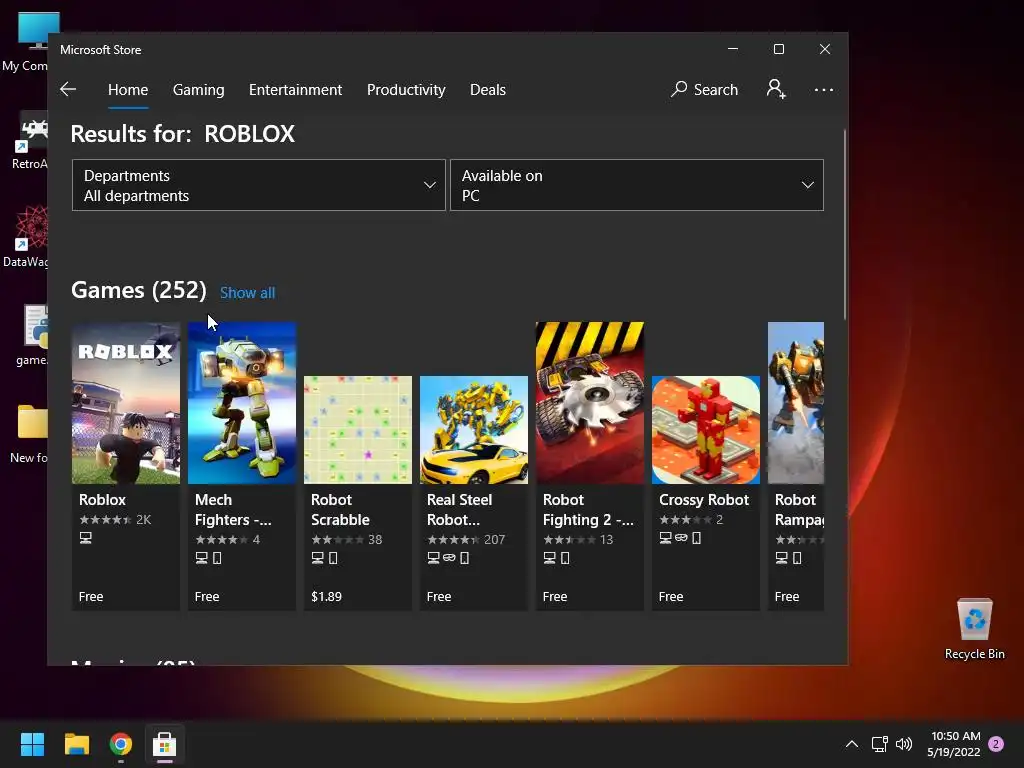
Task: Click the Free label under Roblox
Action: (91, 596)
